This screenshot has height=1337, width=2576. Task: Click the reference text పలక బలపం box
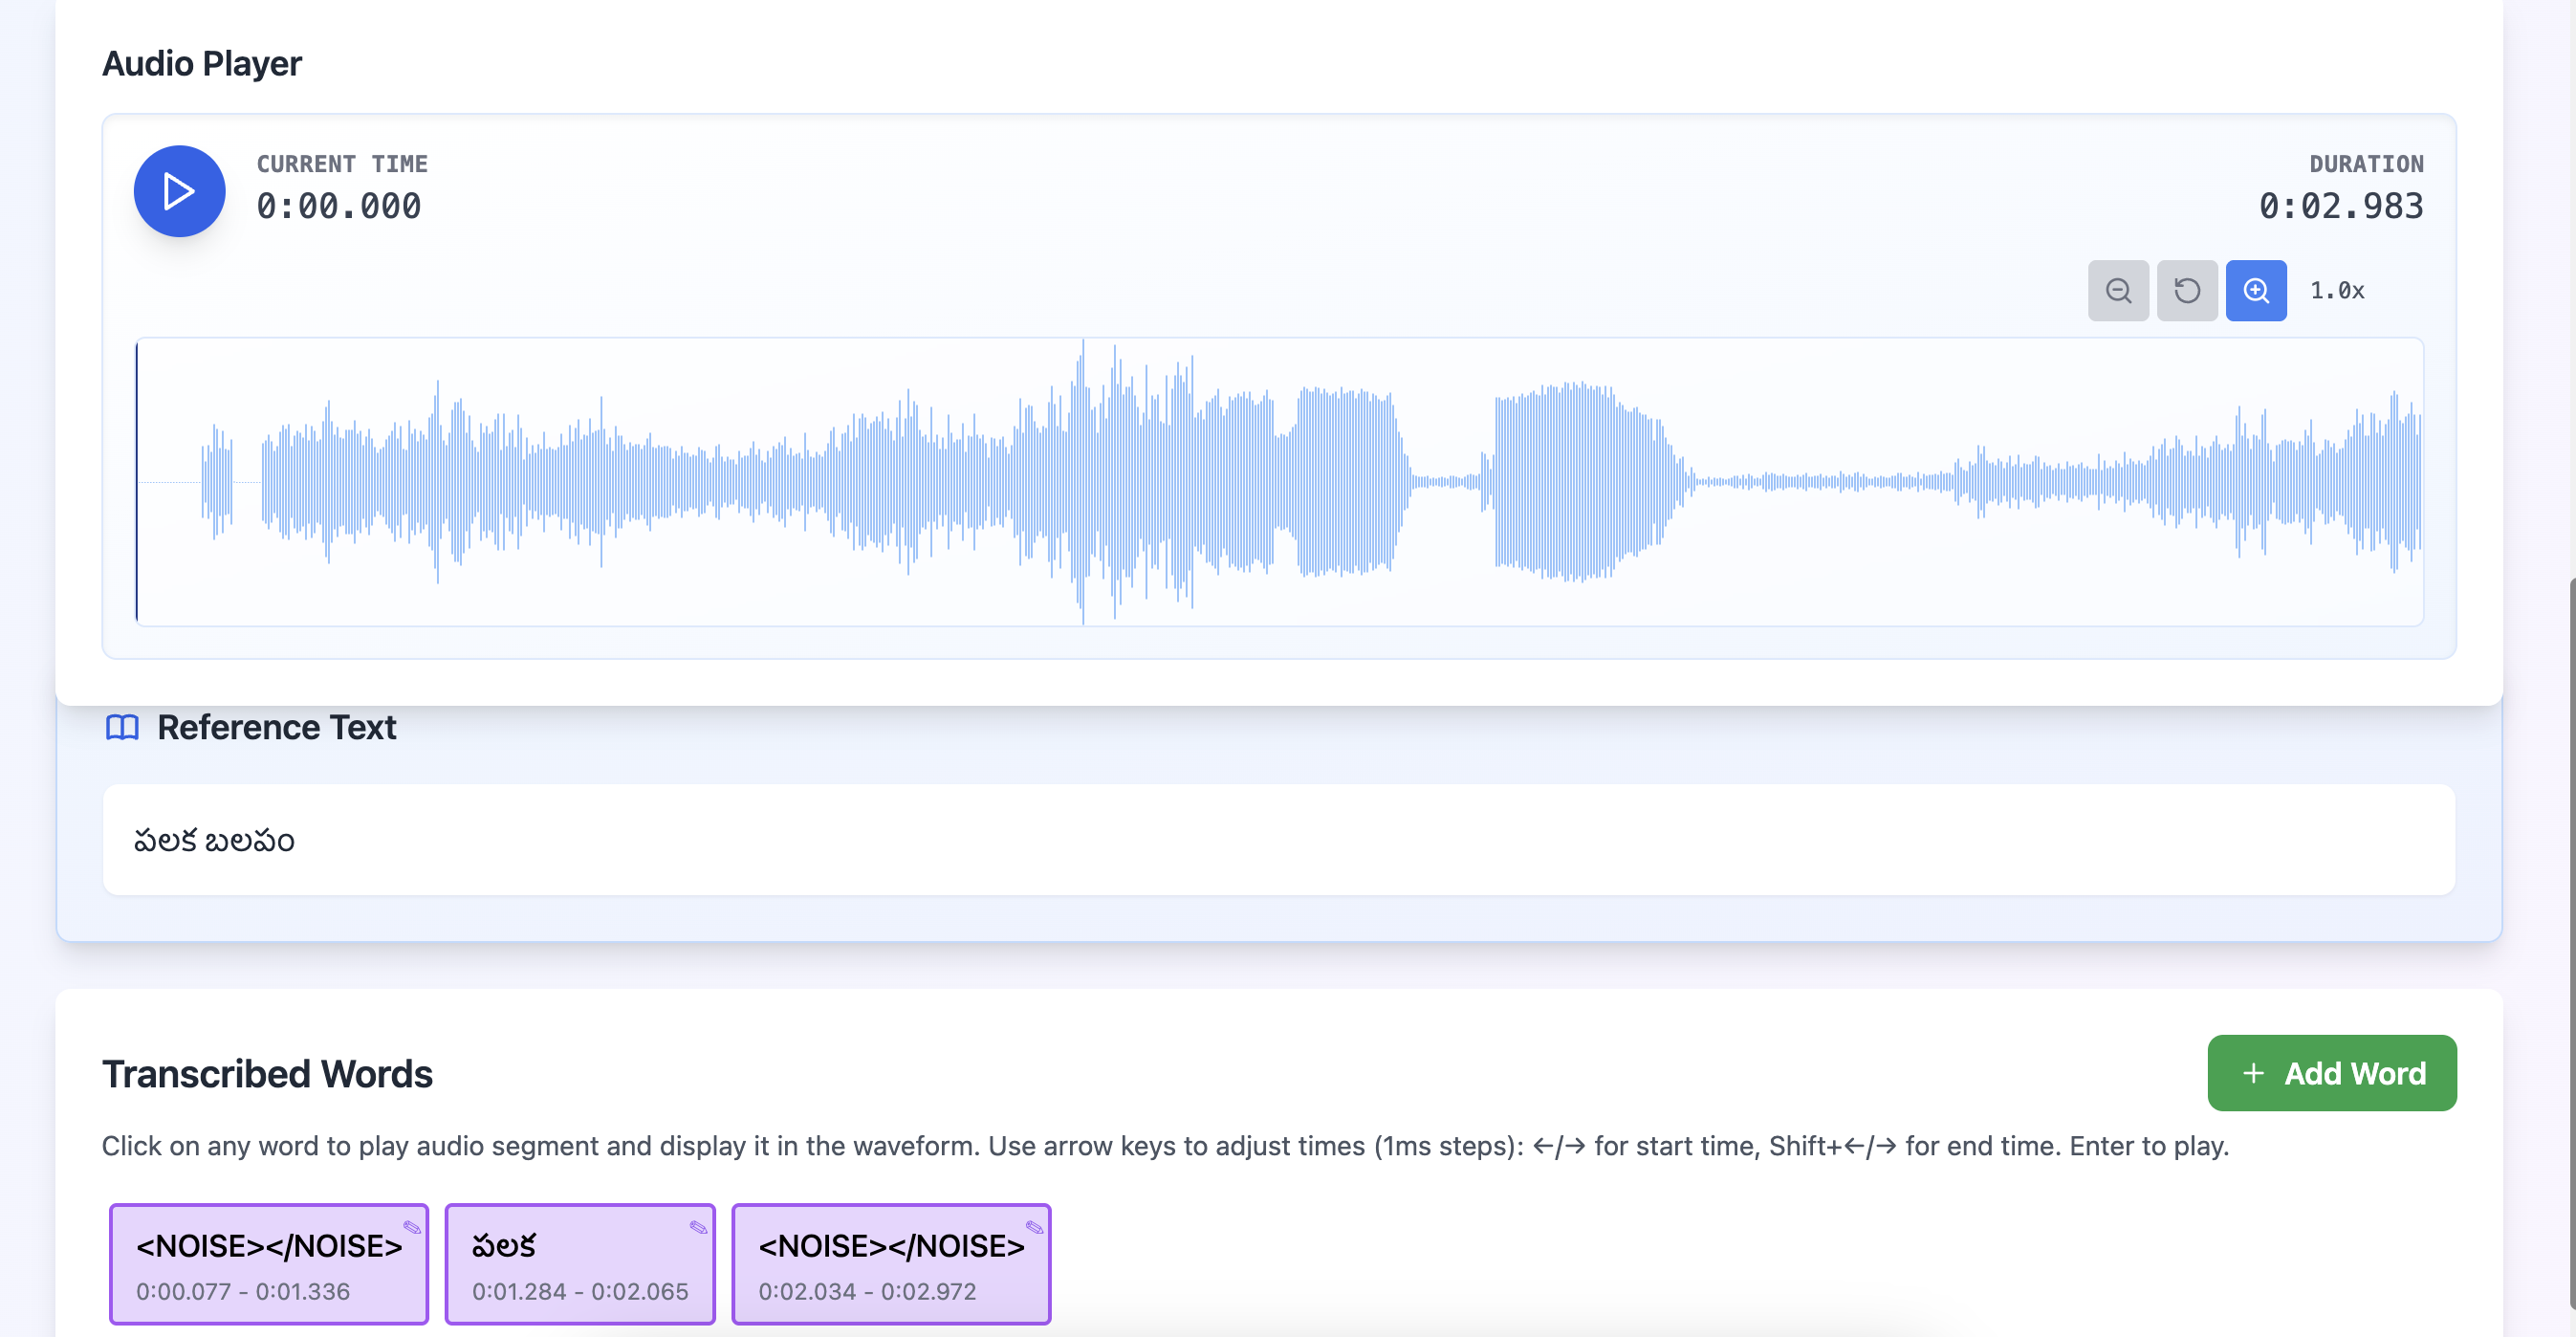point(1278,840)
